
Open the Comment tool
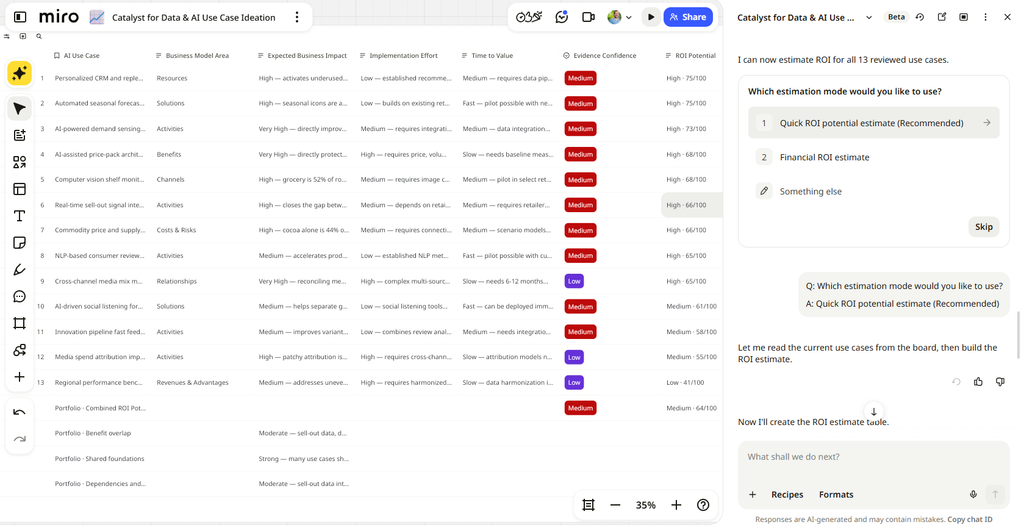pos(20,296)
